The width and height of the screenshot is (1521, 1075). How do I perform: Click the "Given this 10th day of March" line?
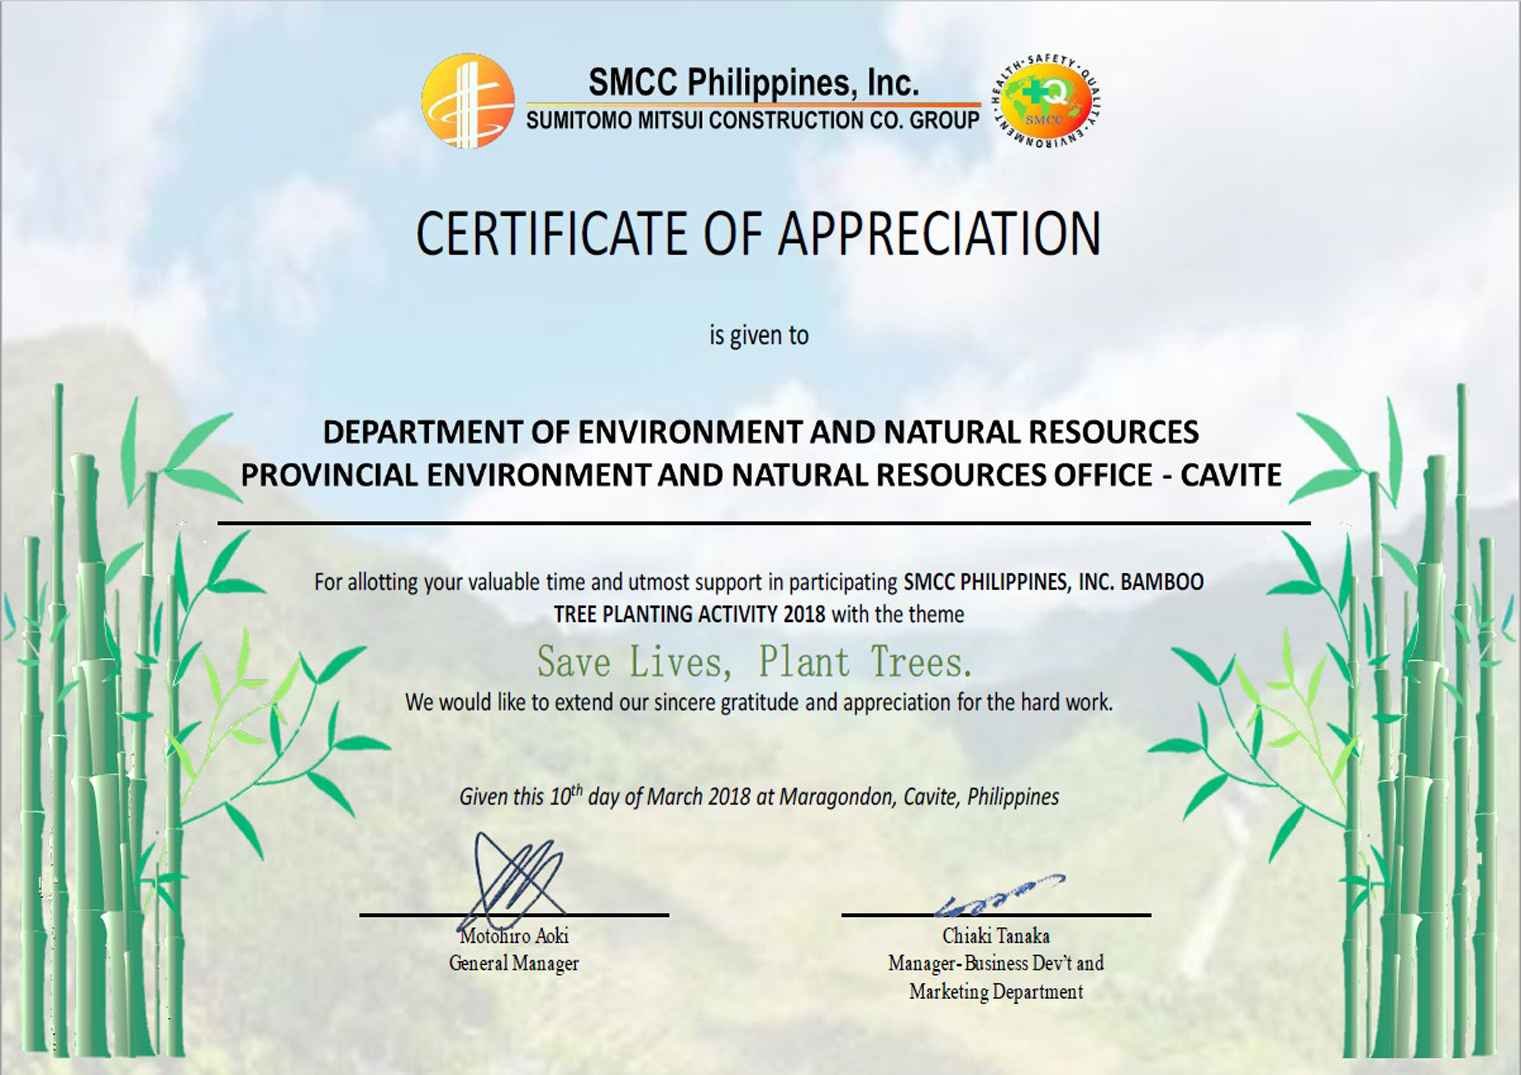tap(758, 797)
